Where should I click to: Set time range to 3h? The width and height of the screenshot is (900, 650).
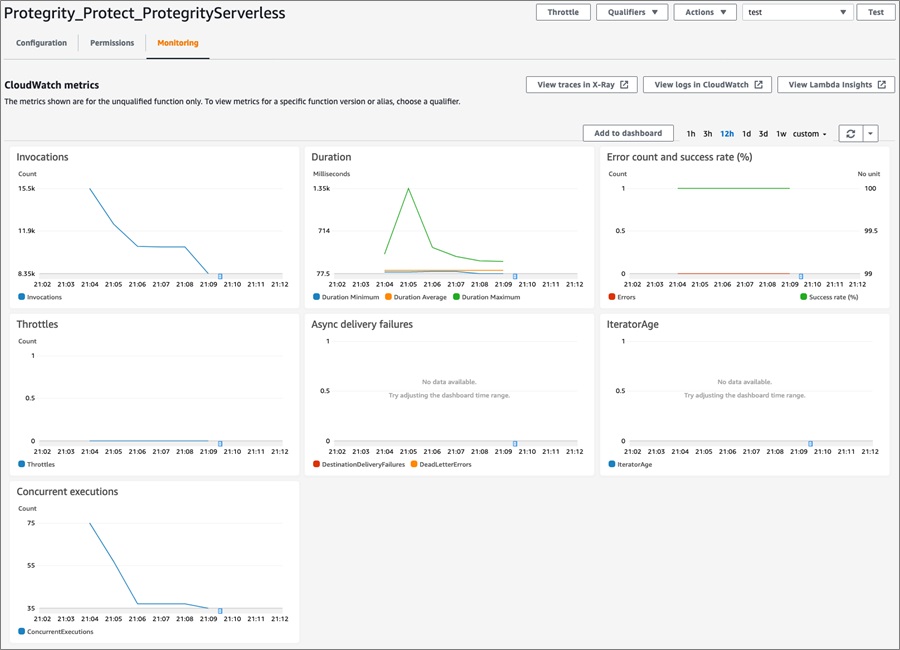tap(708, 134)
